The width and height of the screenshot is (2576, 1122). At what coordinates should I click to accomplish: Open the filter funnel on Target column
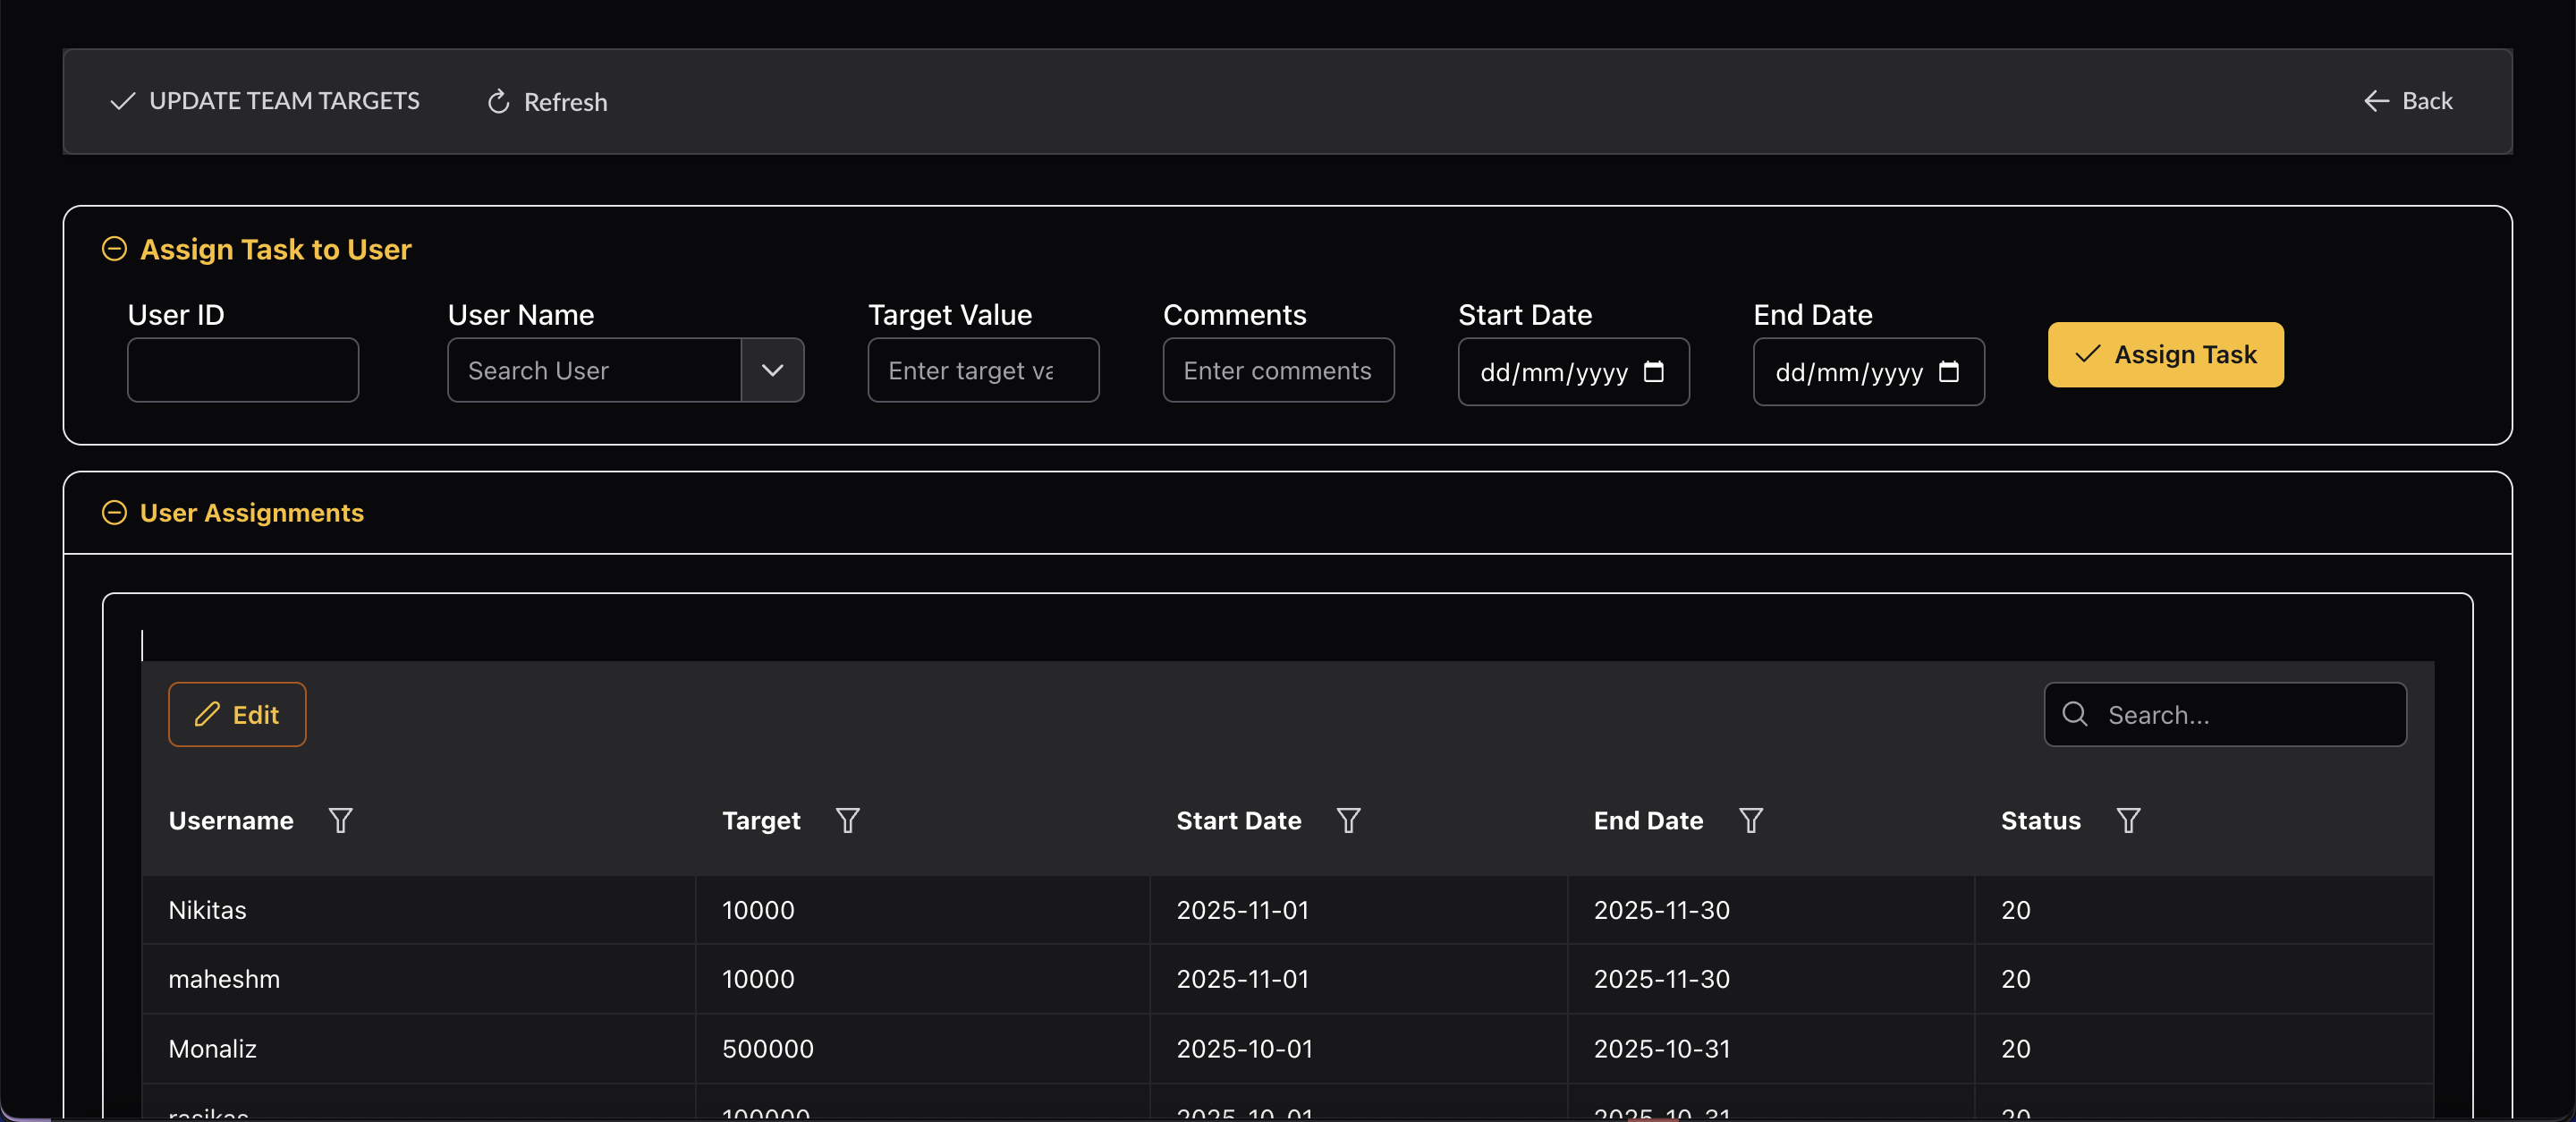pos(847,820)
